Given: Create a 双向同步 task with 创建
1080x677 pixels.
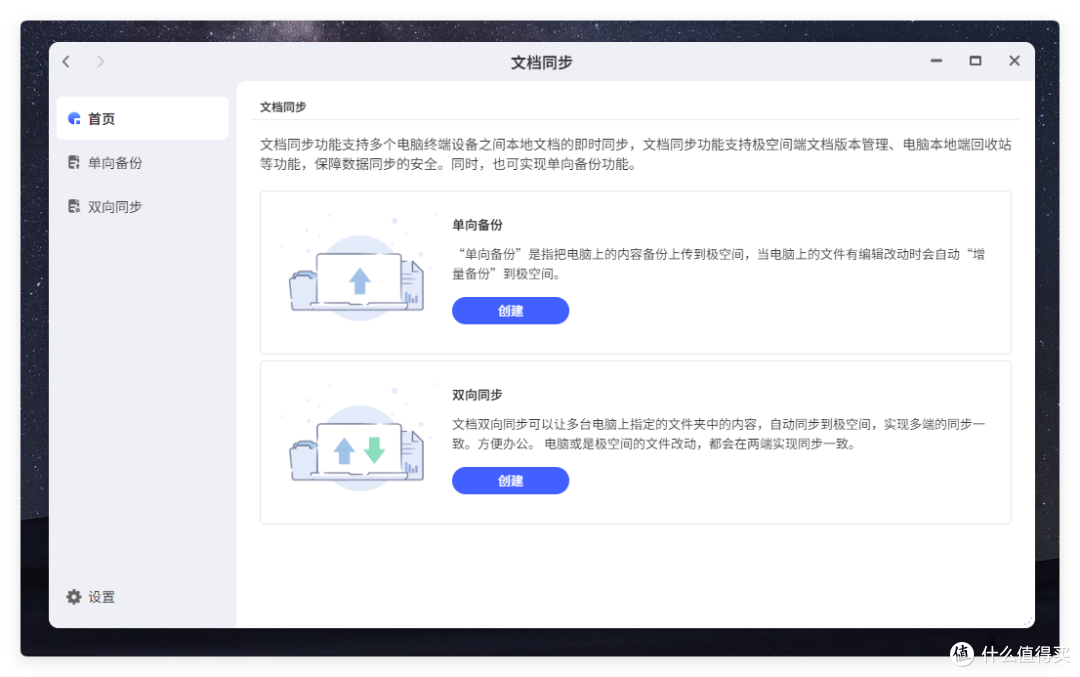Looking at the screenshot, I should click(510, 481).
